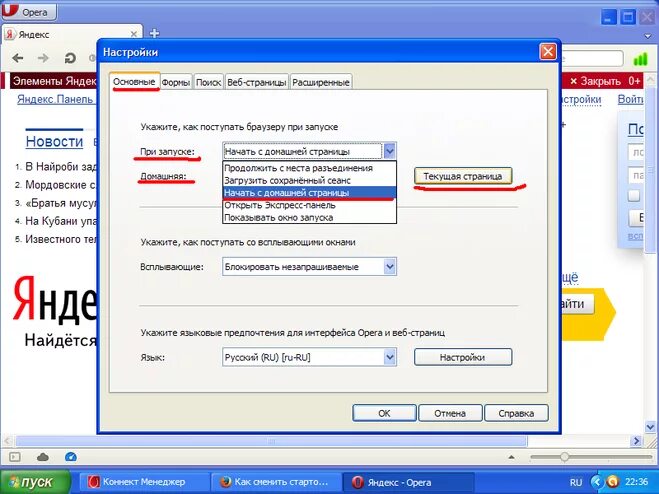This screenshot has height=494, width=659.
Task: Click the Opera Link cloud icon
Action: [x=43, y=457]
